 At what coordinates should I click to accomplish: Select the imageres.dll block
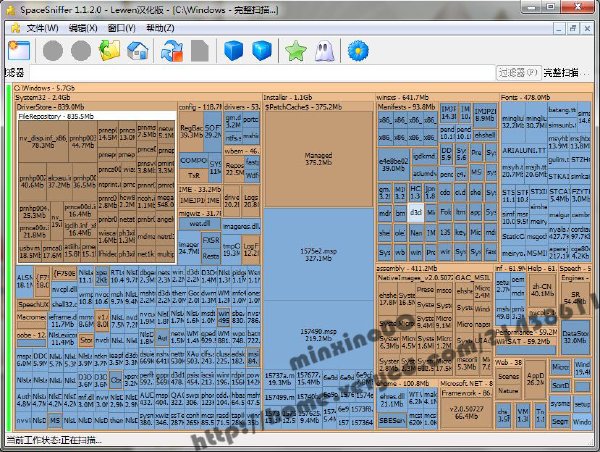tap(241, 226)
